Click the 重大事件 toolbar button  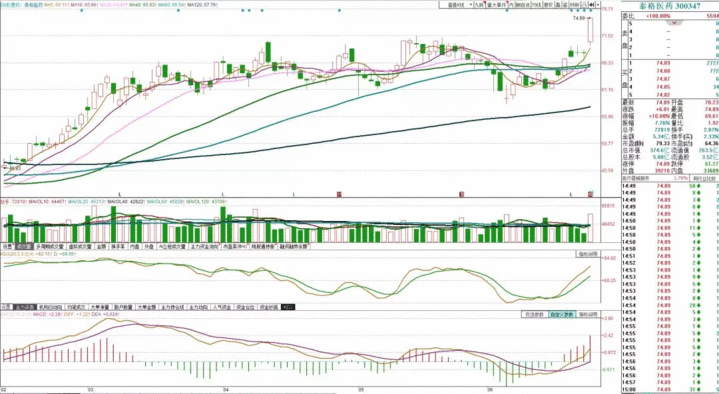click(497, 5)
